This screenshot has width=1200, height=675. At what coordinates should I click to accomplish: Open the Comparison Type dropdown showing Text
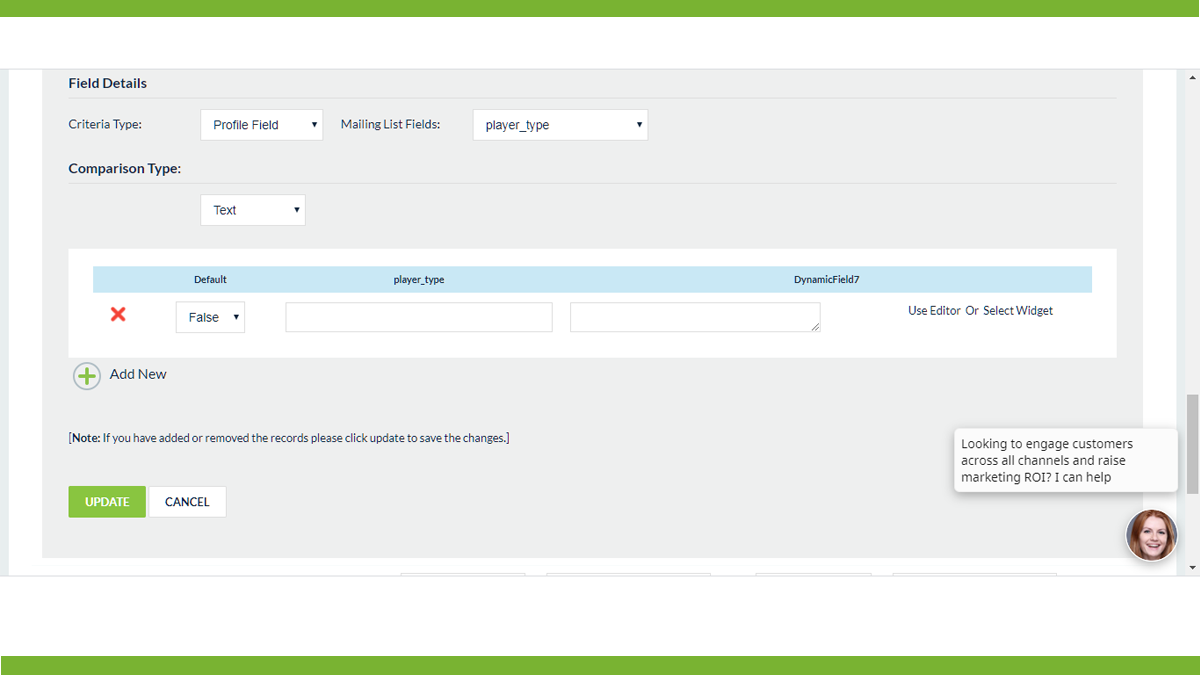253,209
